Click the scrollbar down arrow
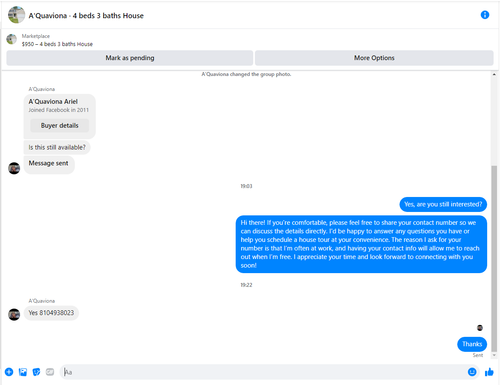The image size is (500, 385). [x=494, y=355]
